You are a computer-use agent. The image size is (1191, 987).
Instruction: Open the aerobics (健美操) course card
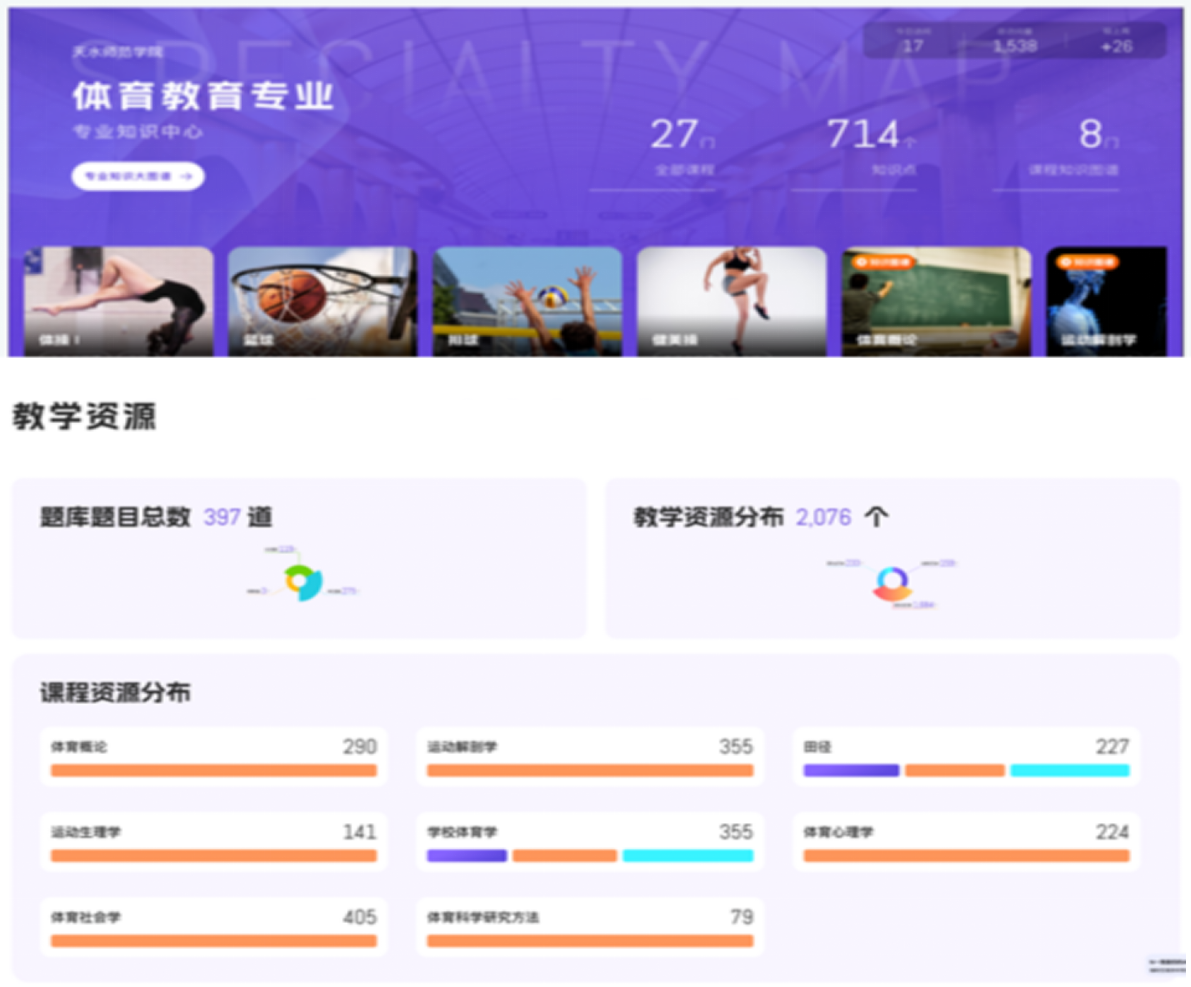tap(731, 300)
